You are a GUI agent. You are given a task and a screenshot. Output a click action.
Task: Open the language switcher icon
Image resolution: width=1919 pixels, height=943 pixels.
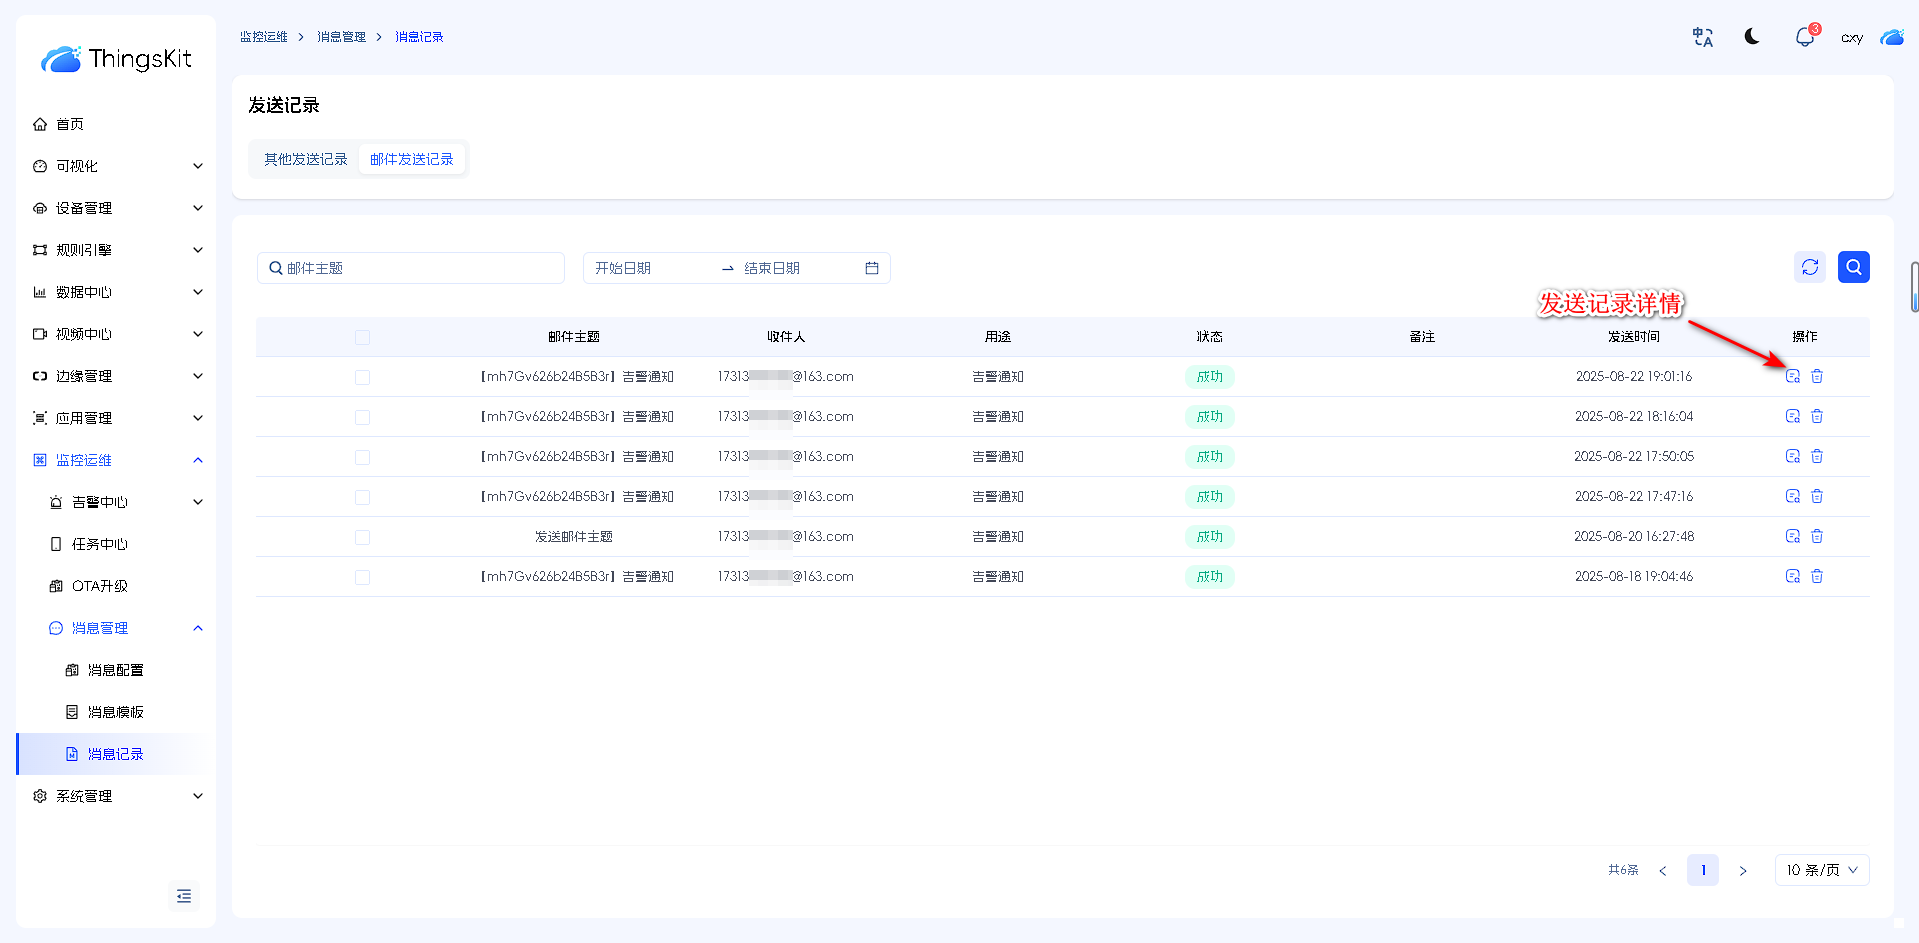tap(1702, 37)
